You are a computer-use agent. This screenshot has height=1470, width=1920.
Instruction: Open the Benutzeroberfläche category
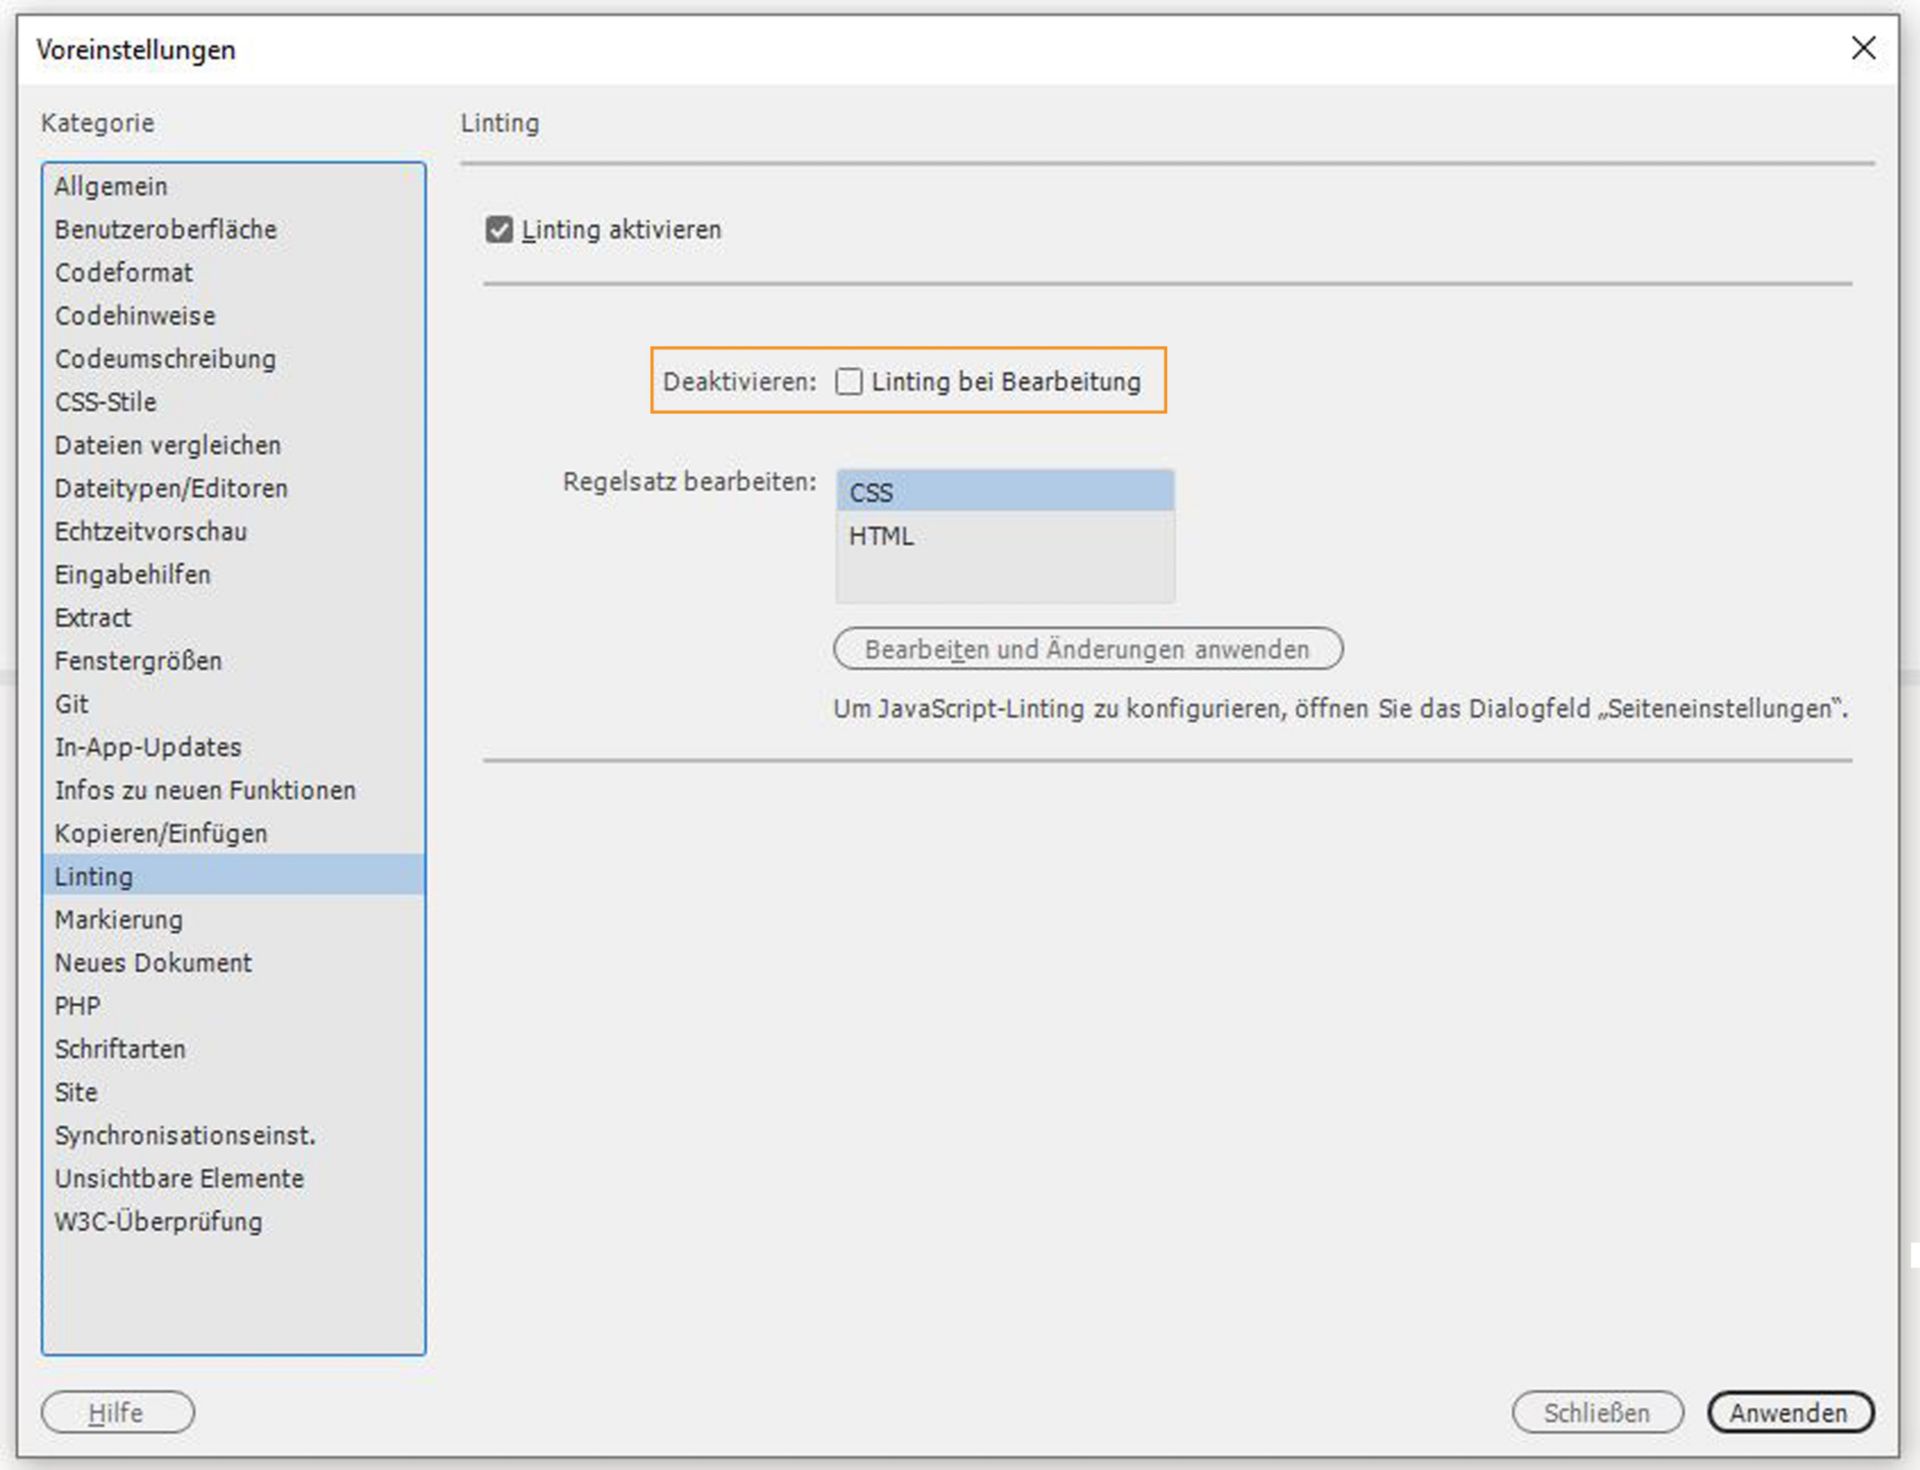pyautogui.click(x=166, y=229)
